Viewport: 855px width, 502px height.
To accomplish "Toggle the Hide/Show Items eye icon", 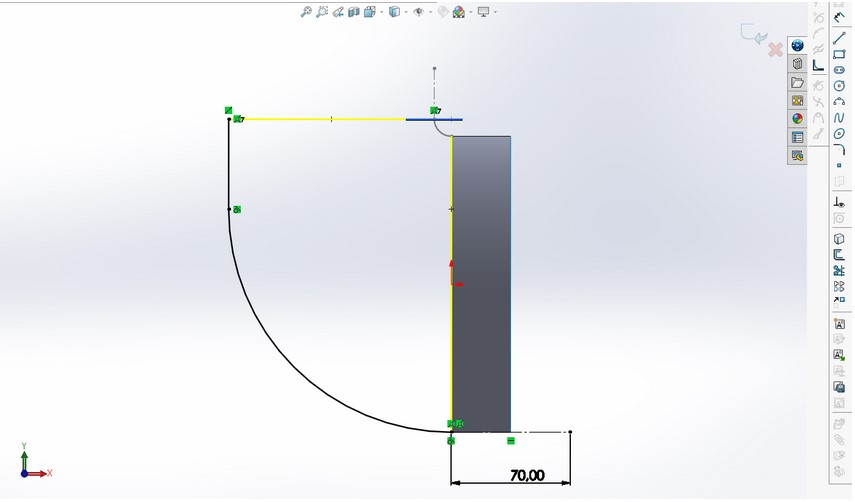I will tap(419, 12).
